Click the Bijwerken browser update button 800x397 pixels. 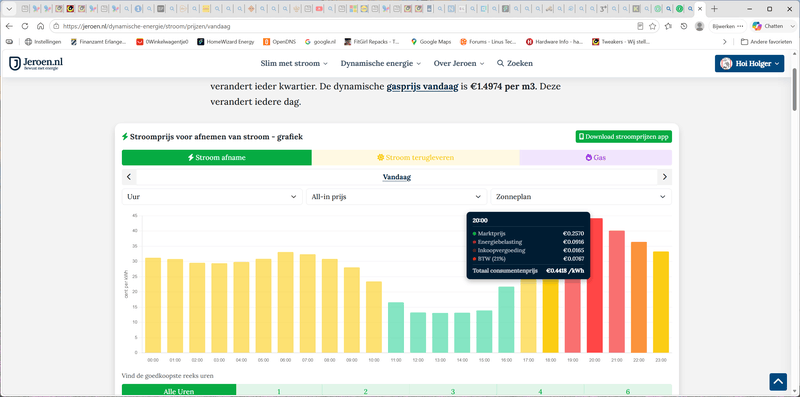click(x=728, y=26)
